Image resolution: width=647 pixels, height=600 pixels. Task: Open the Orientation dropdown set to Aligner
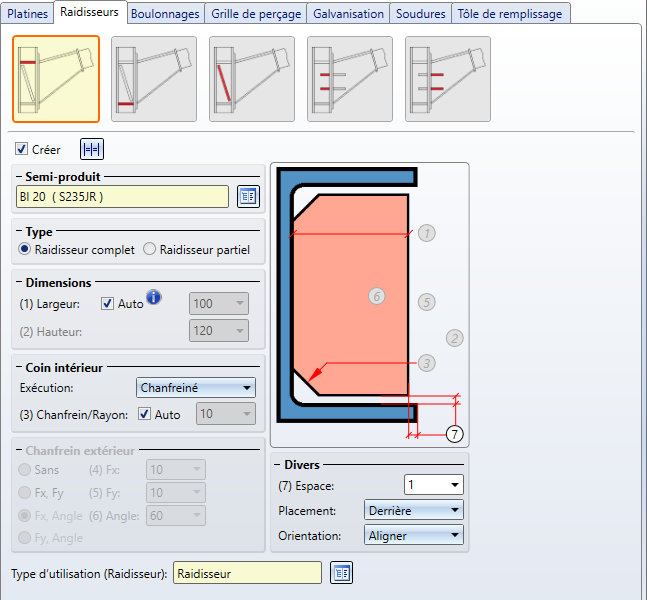(x=414, y=535)
